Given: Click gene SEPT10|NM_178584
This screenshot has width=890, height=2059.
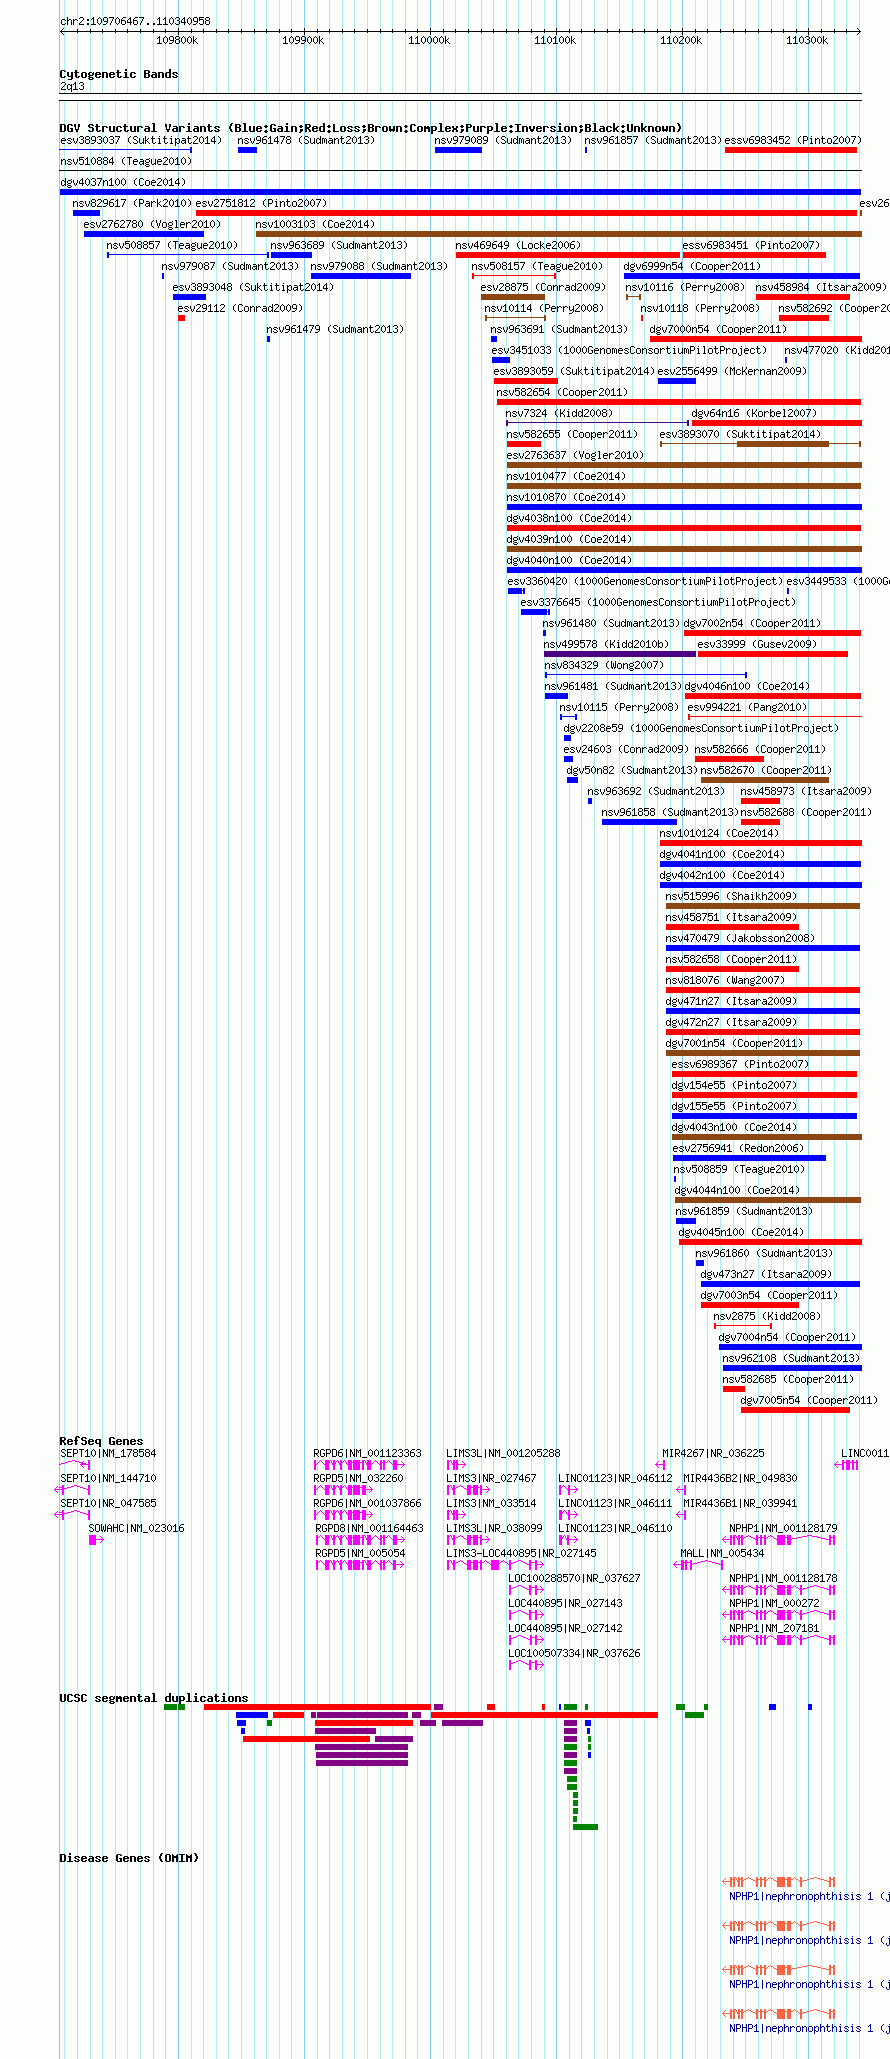Looking at the screenshot, I should (108, 1453).
